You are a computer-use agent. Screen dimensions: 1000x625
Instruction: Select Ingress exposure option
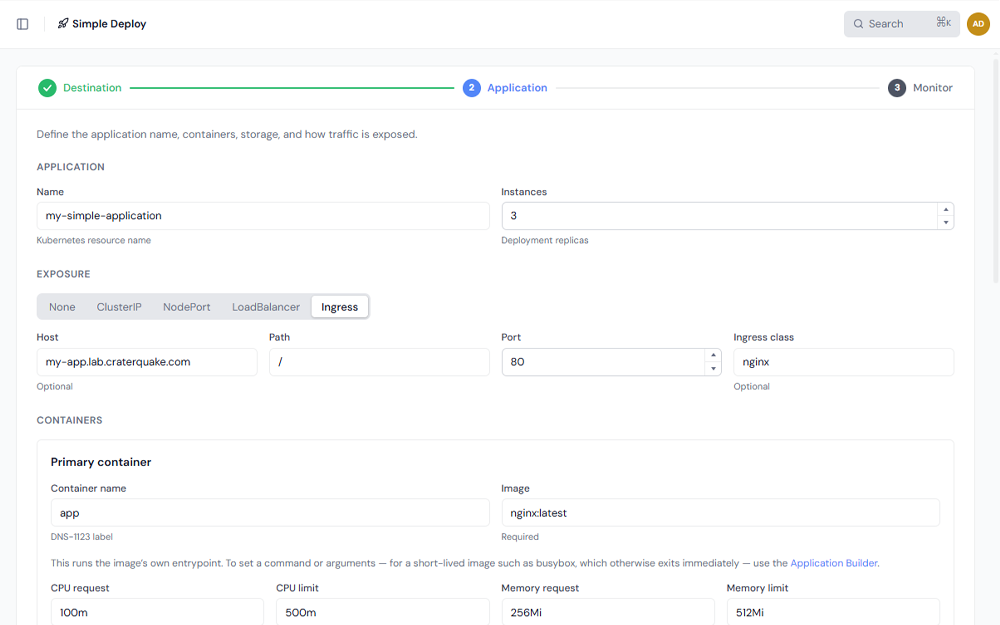[x=339, y=307]
